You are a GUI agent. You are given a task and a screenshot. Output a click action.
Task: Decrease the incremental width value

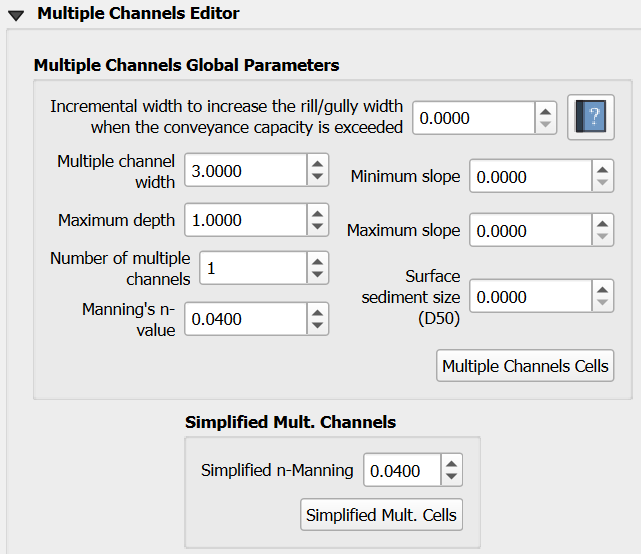point(545,125)
